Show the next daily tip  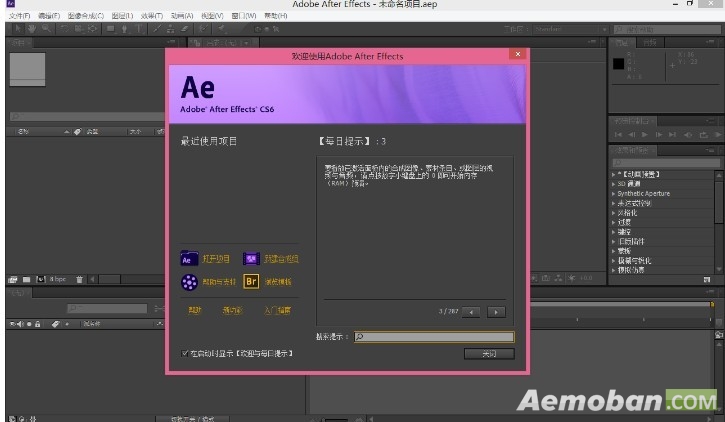pos(496,312)
